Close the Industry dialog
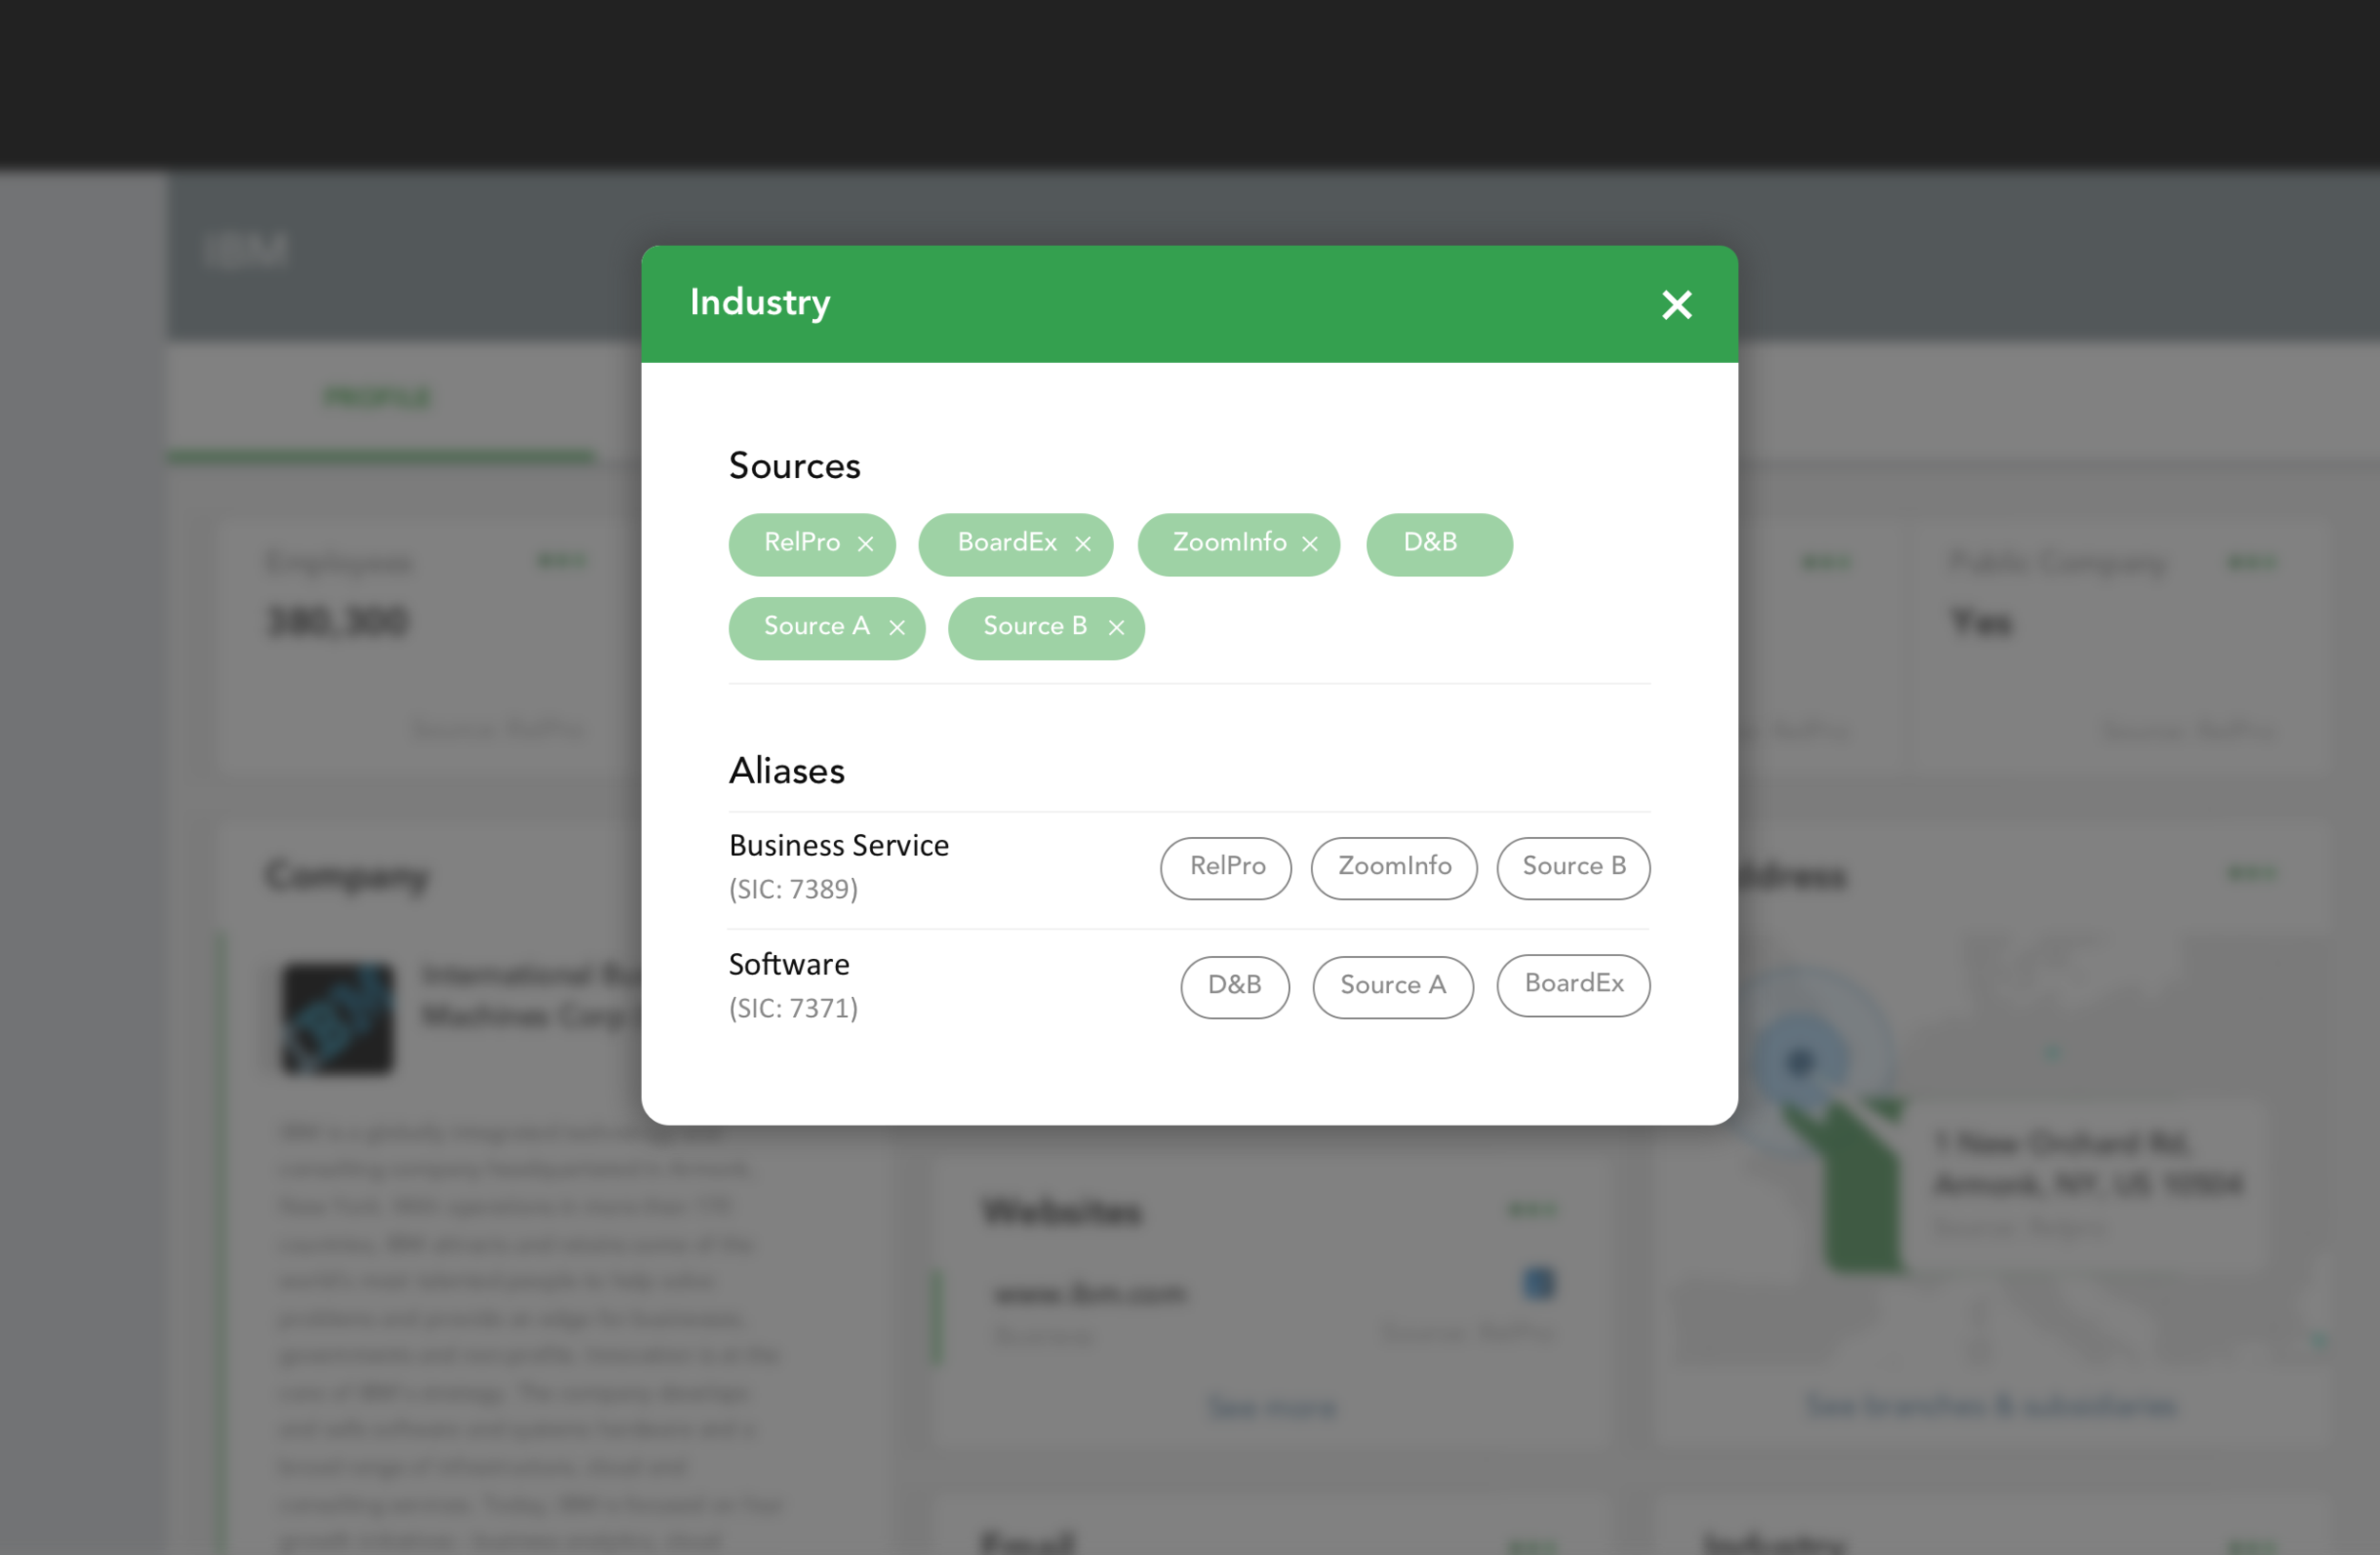2380x1555 pixels. tap(1676, 304)
